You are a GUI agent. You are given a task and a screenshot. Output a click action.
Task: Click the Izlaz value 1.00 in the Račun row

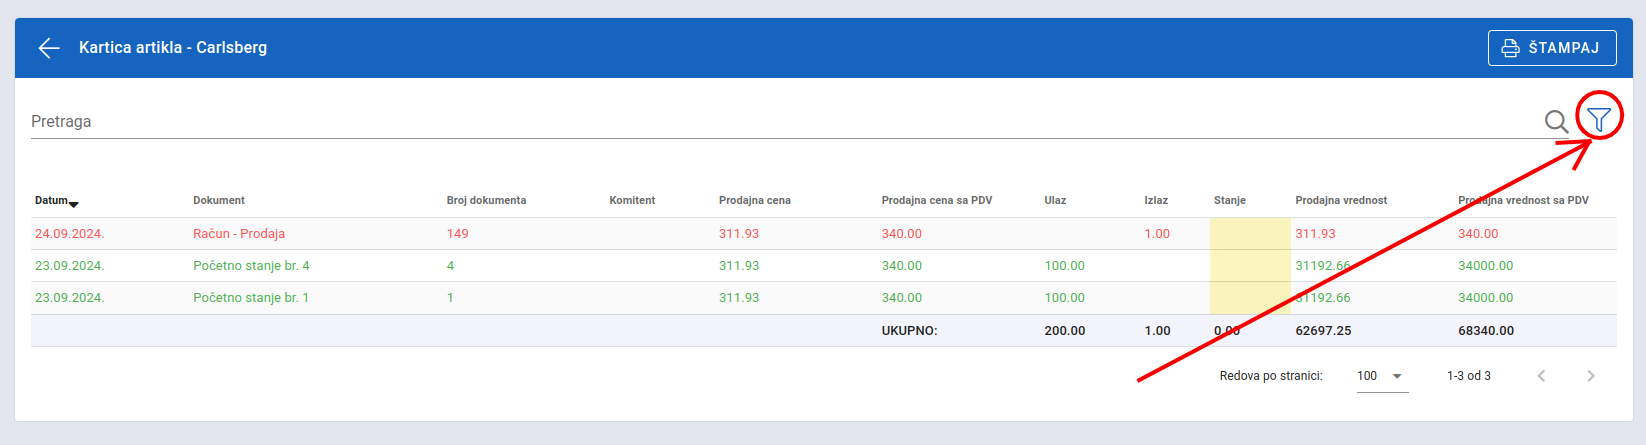[1157, 233]
